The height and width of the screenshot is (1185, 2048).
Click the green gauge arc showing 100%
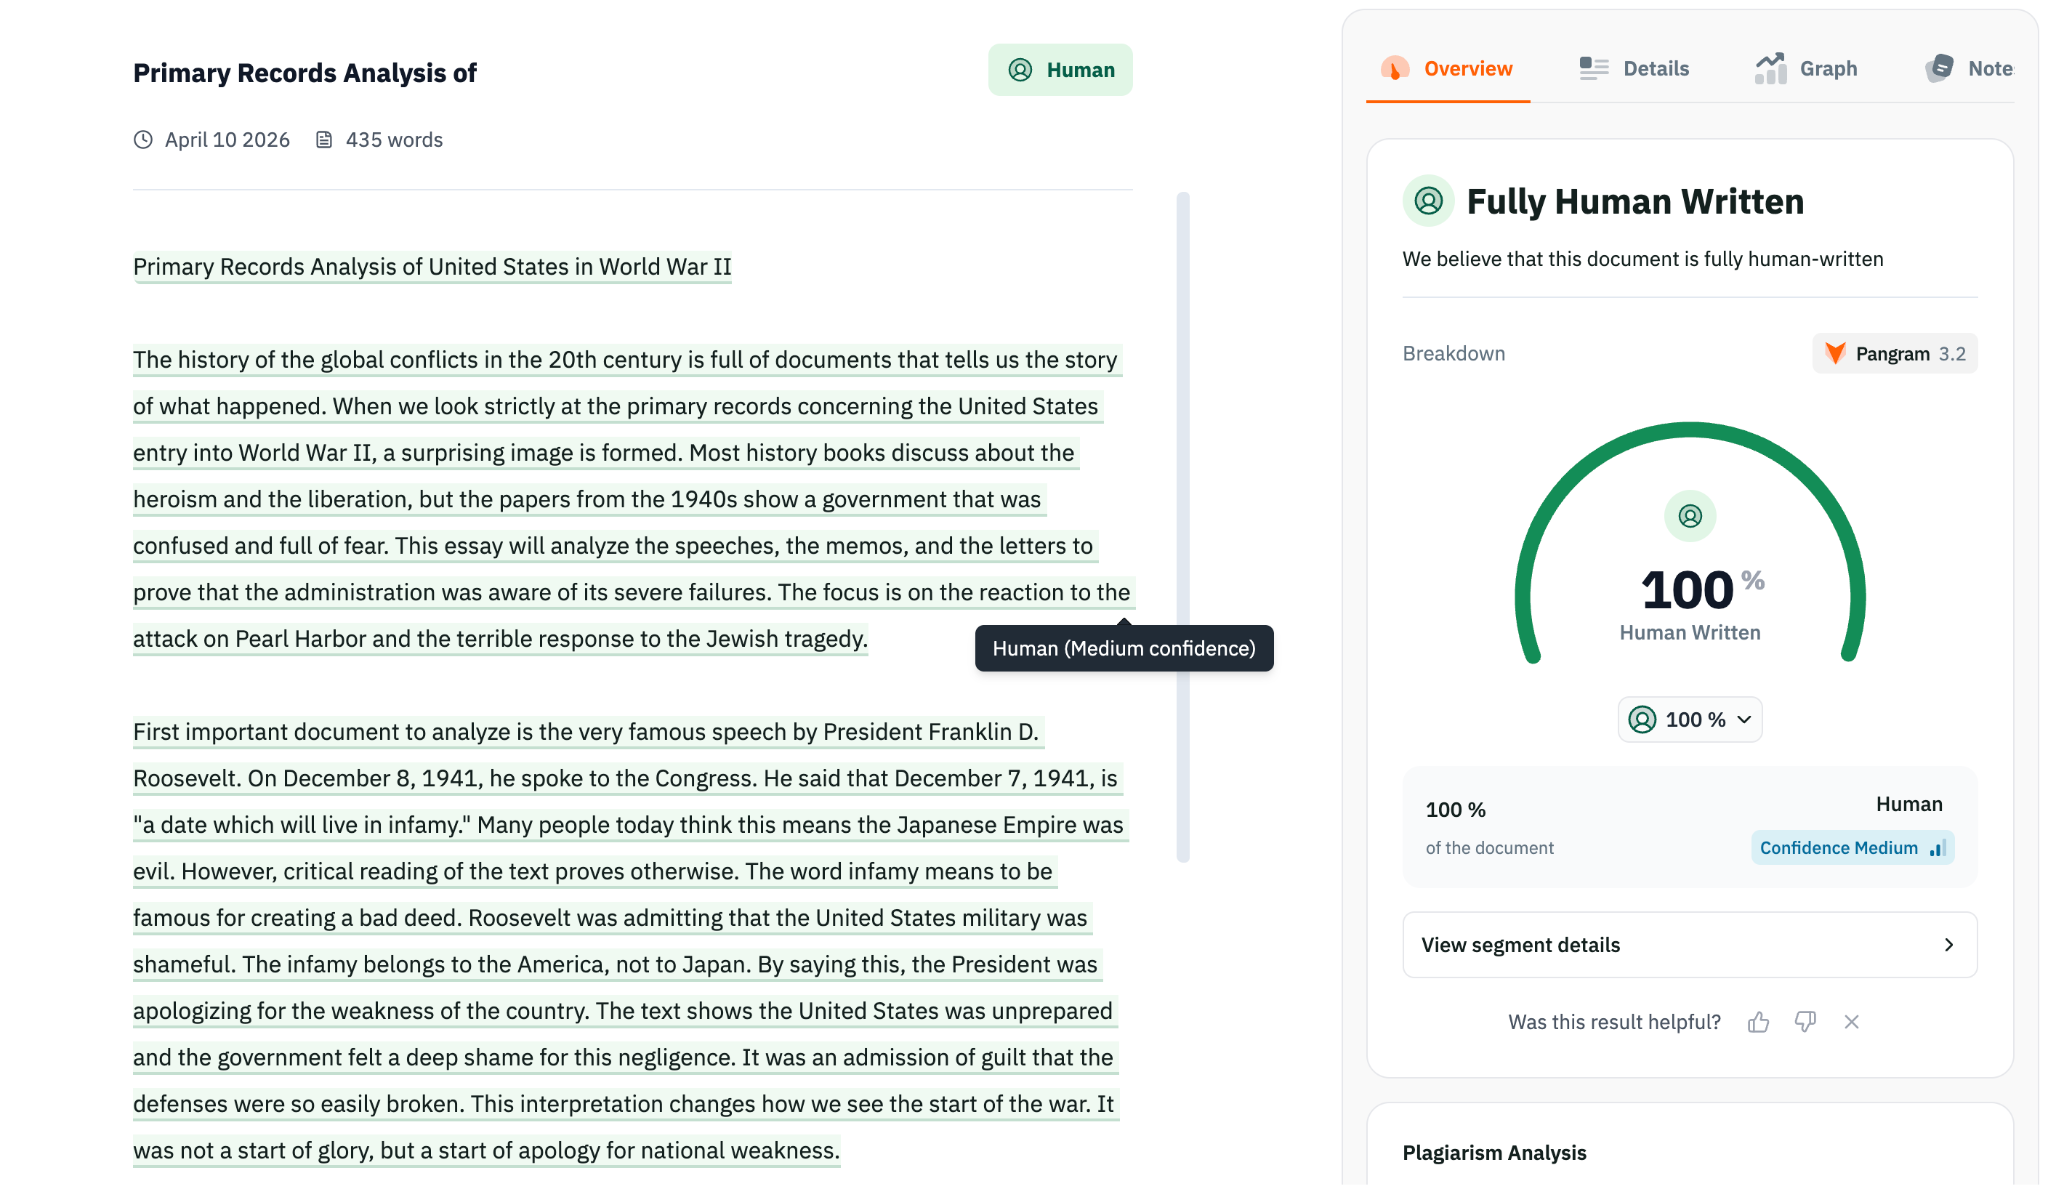click(1690, 430)
